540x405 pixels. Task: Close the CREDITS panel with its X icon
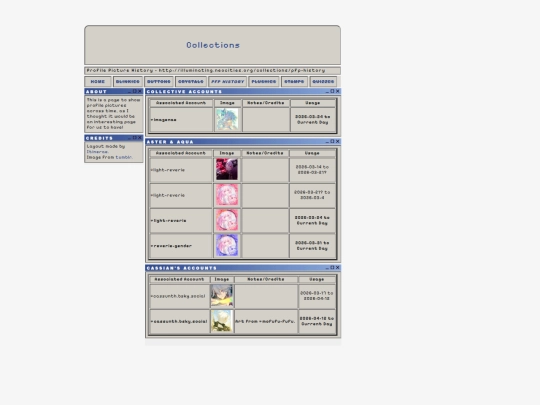(140, 138)
